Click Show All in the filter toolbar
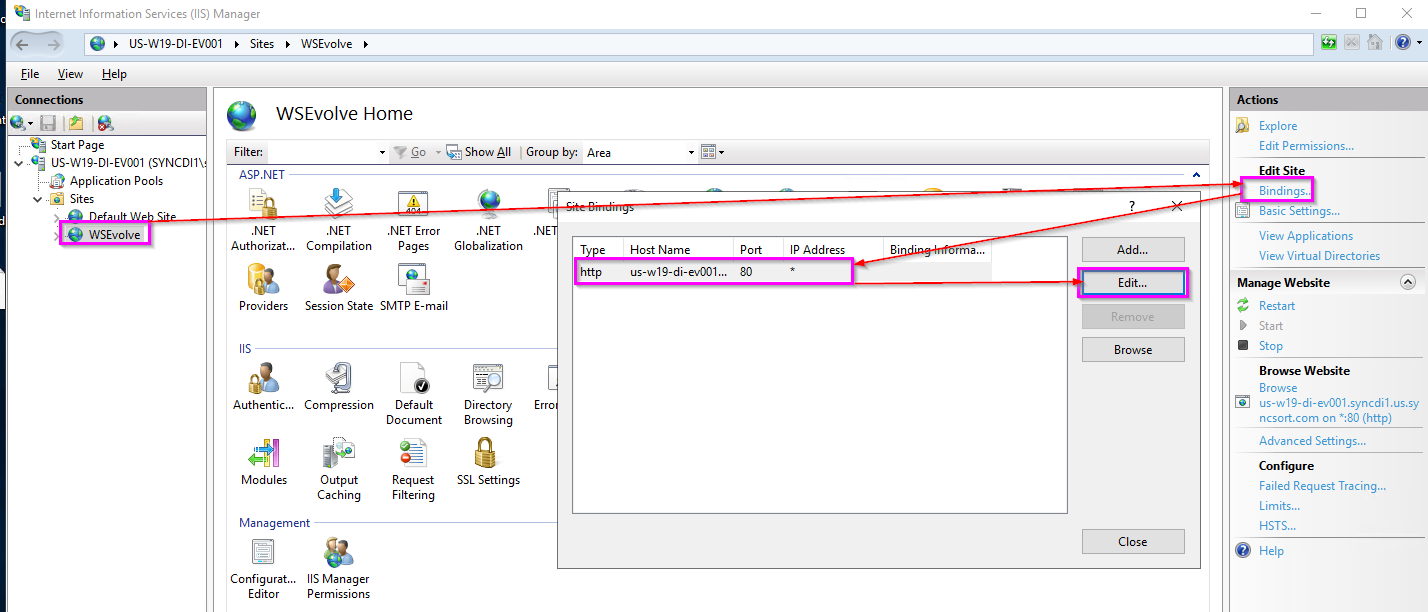Image resolution: width=1428 pixels, height=612 pixels. coord(480,152)
